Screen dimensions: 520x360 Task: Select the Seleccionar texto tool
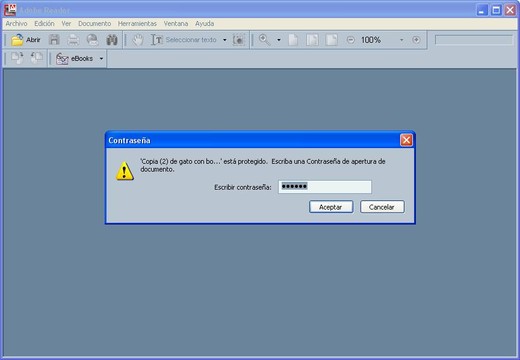(184, 40)
